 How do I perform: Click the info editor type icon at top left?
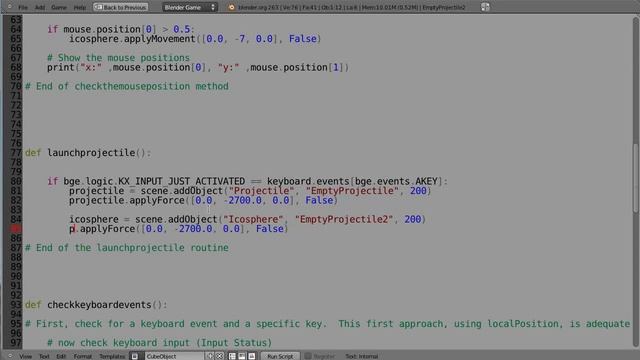tap(9, 7)
